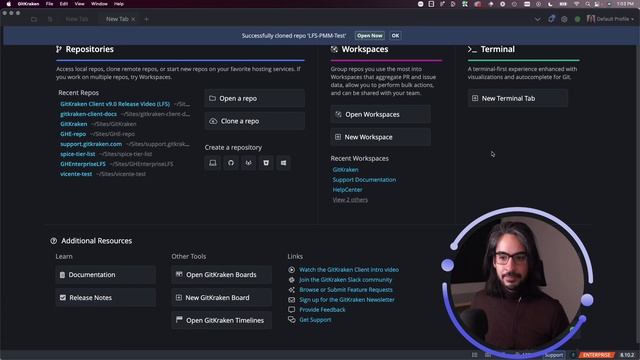The image size is (640, 360).
Task: Create a New Workspace
Action: [380, 137]
